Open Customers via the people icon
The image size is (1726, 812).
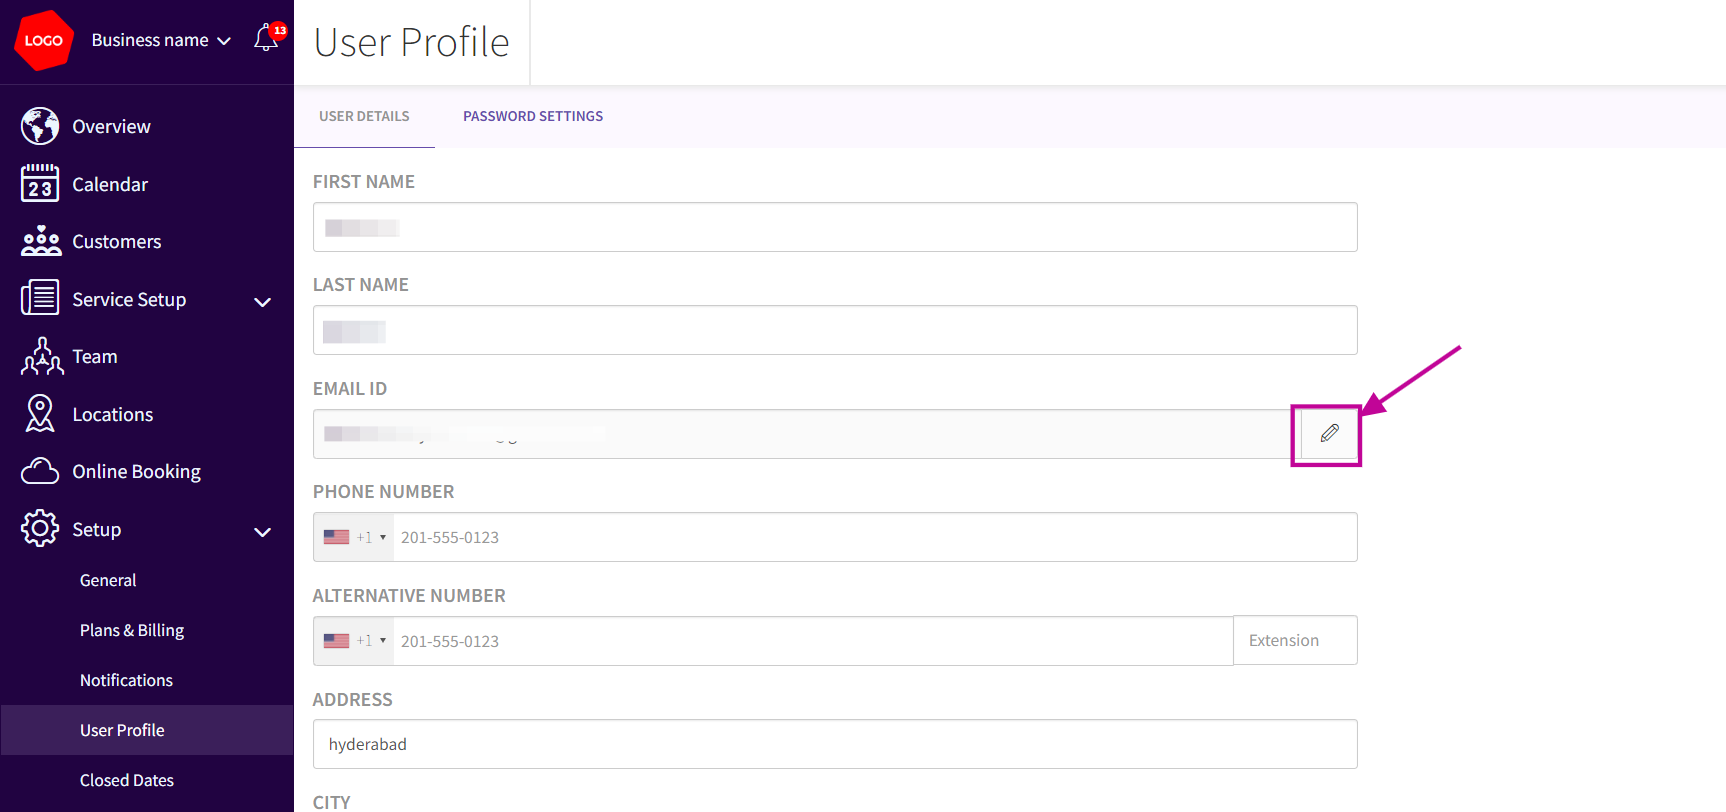click(x=41, y=241)
